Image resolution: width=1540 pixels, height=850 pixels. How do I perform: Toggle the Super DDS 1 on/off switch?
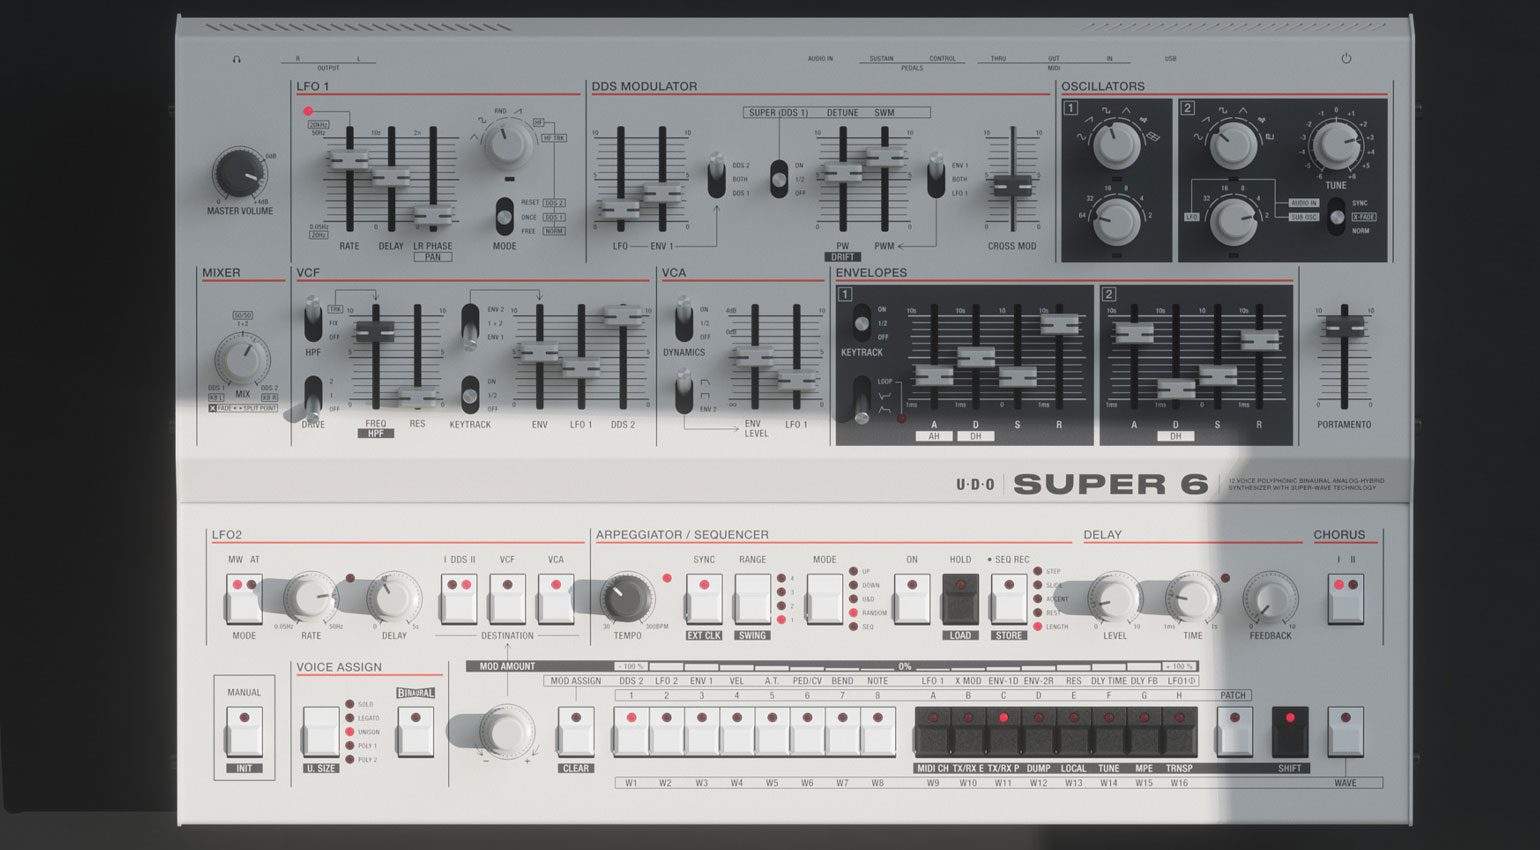(x=779, y=179)
